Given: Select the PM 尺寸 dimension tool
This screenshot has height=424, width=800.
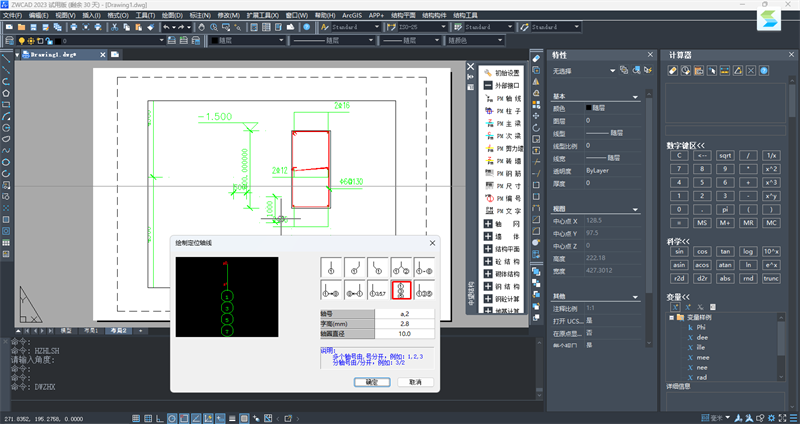Looking at the screenshot, I should (x=507, y=185).
